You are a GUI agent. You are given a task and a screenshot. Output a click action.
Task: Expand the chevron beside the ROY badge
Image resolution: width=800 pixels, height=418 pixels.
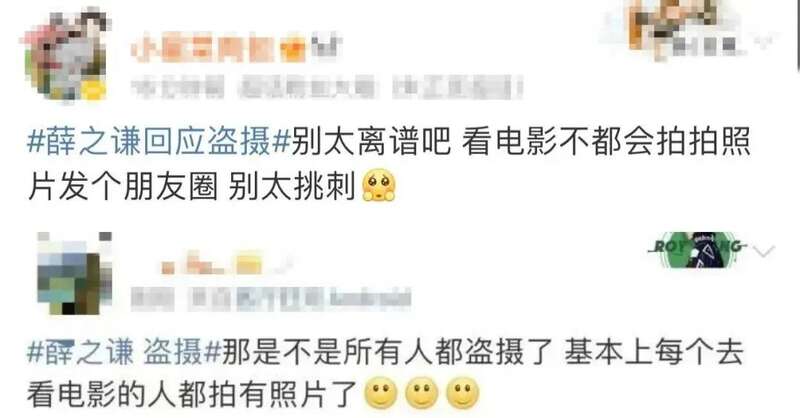coord(764,251)
